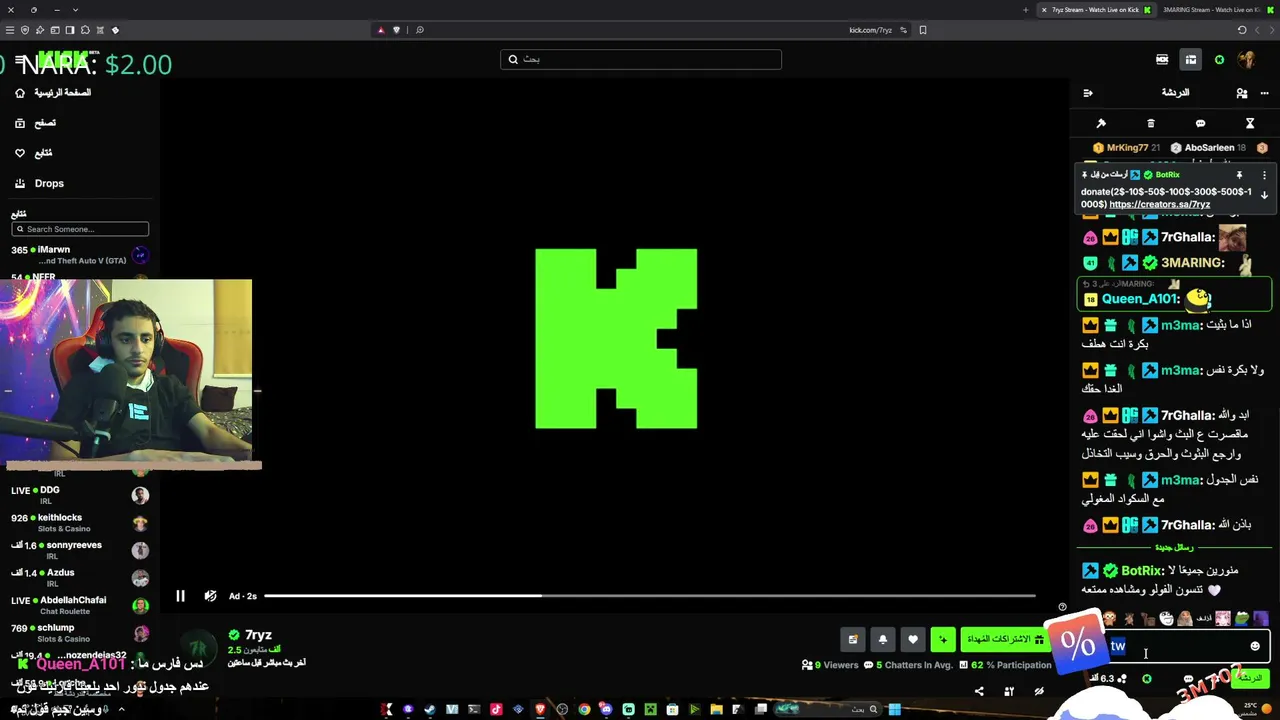Click the speech bubble icon in chat toolbar
The height and width of the screenshot is (720, 1280).
pyautogui.click(x=1200, y=124)
